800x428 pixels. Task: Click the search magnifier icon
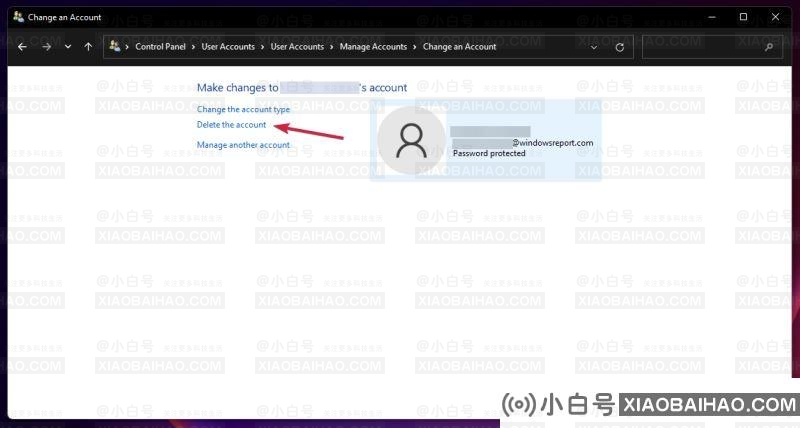point(769,47)
